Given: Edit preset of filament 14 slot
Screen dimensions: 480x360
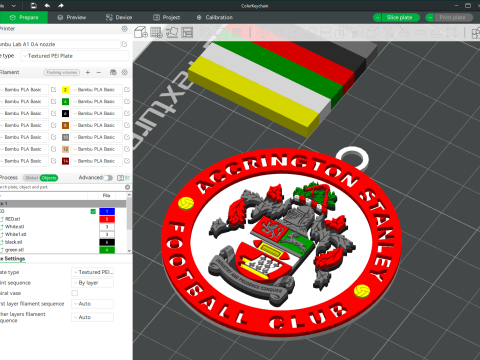Looking at the screenshot, I should 127,161.
